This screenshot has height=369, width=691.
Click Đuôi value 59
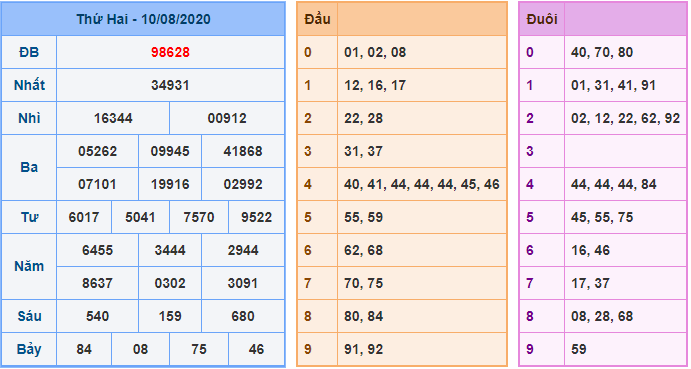pos(579,349)
